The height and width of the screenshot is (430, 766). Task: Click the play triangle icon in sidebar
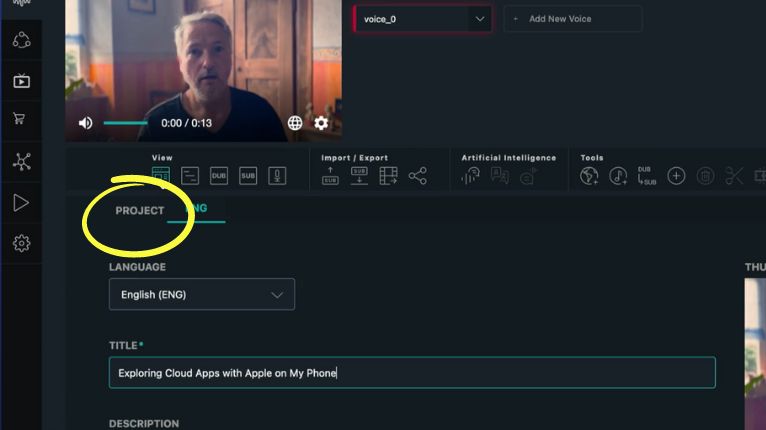21,203
